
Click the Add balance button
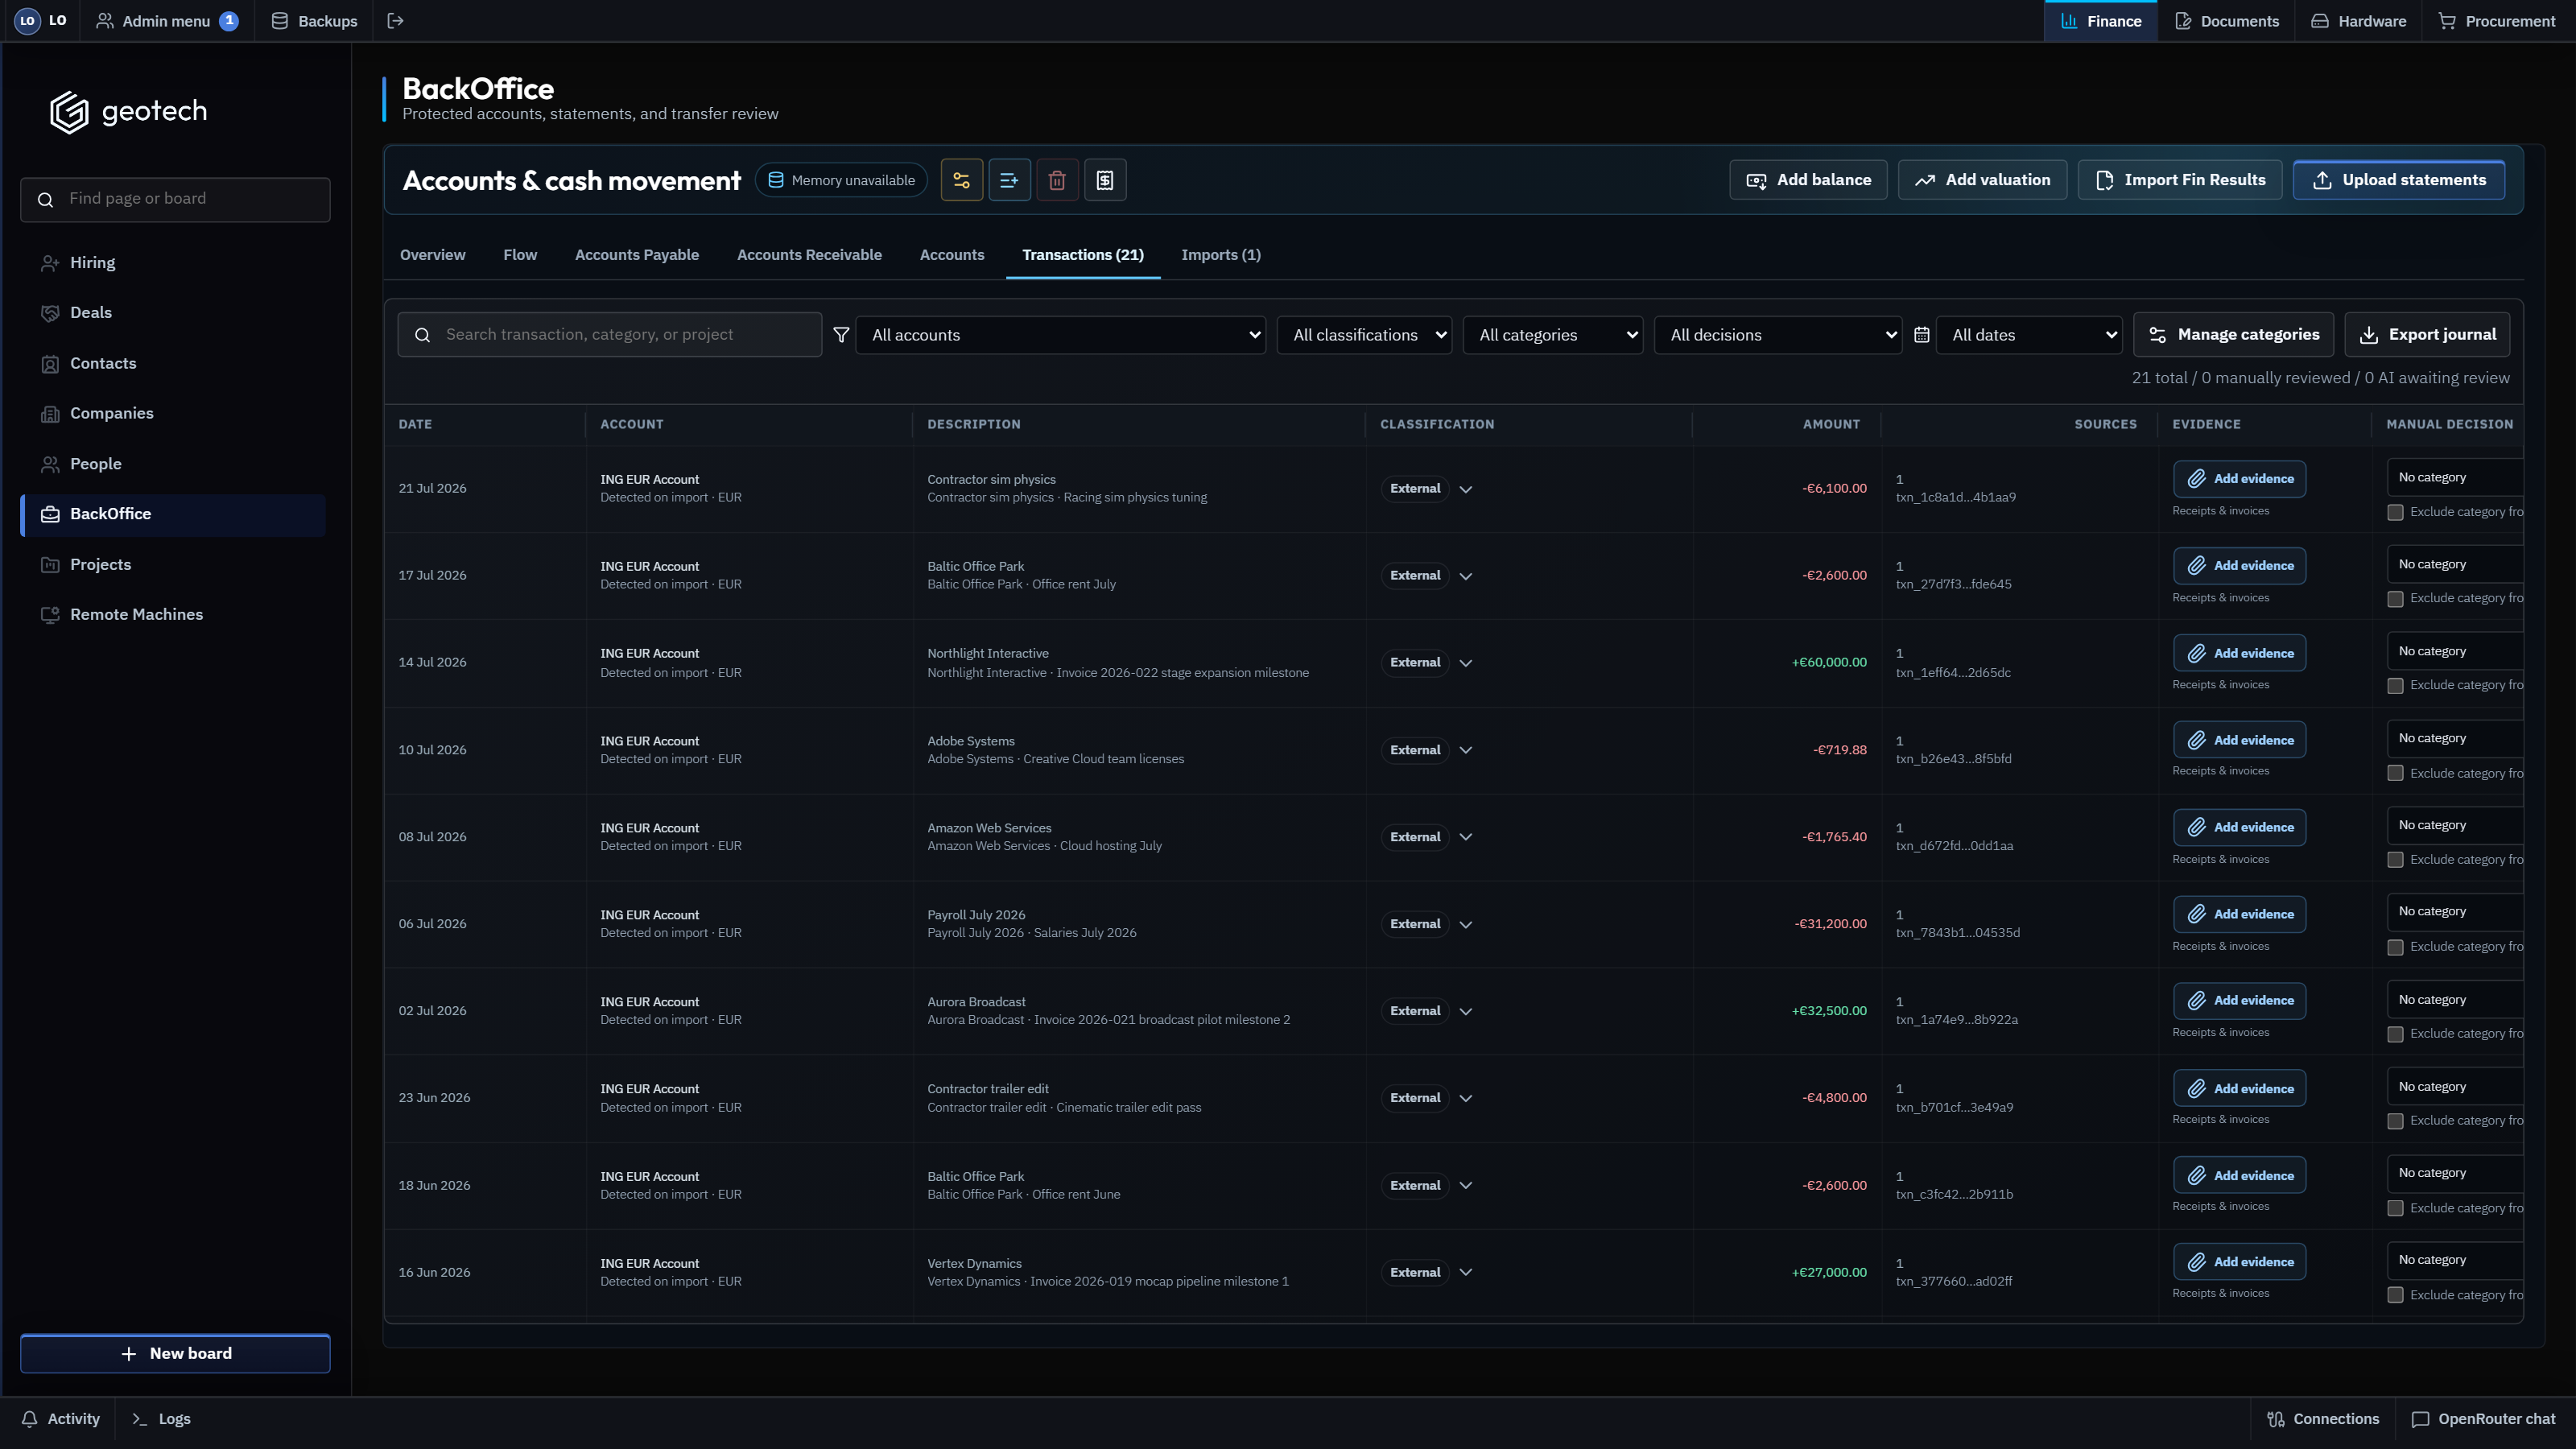[x=1808, y=180]
